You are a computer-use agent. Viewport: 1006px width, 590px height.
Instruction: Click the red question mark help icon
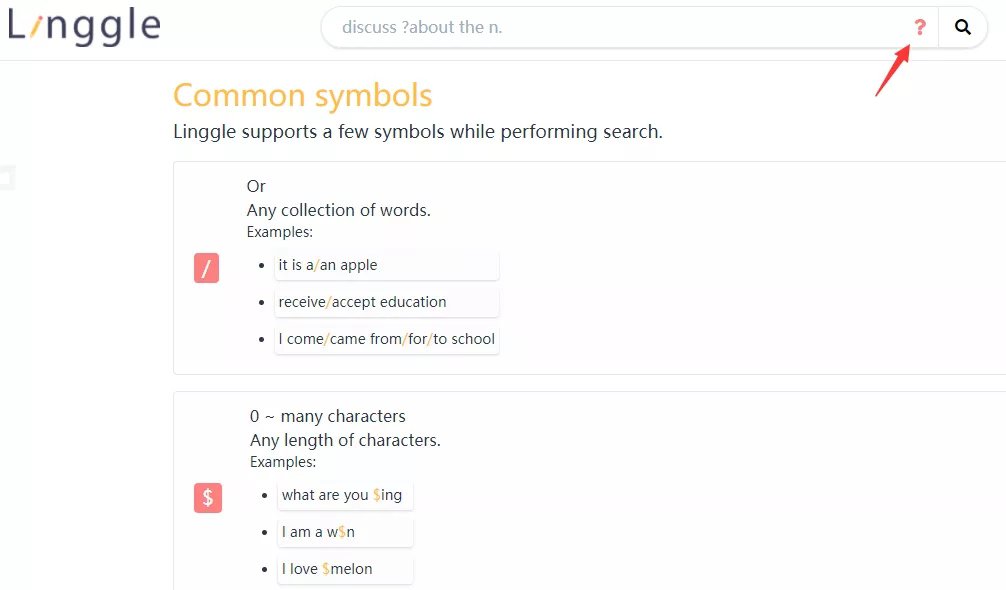click(x=920, y=27)
